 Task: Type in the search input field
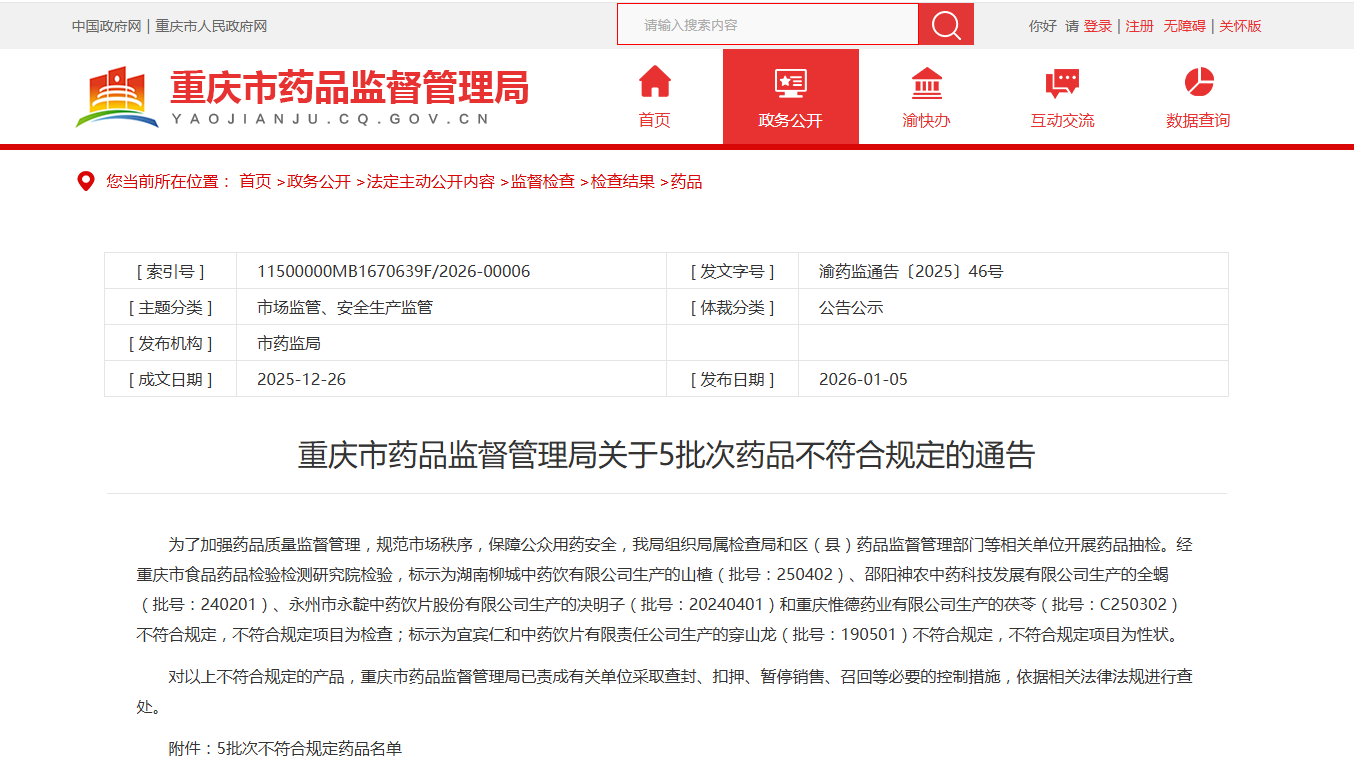[x=767, y=25]
